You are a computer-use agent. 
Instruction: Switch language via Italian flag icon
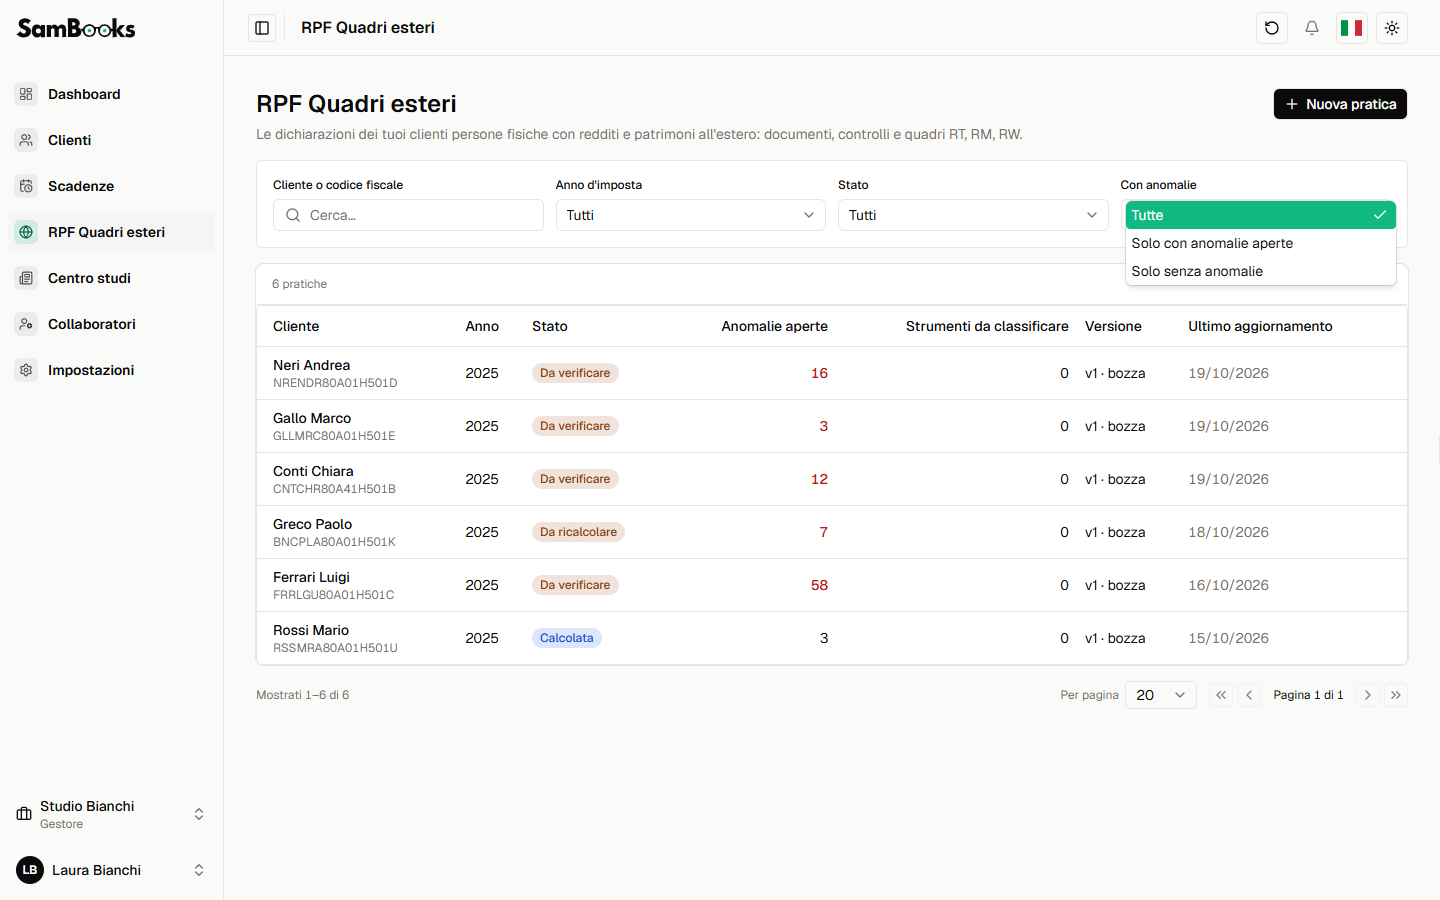[x=1352, y=28]
